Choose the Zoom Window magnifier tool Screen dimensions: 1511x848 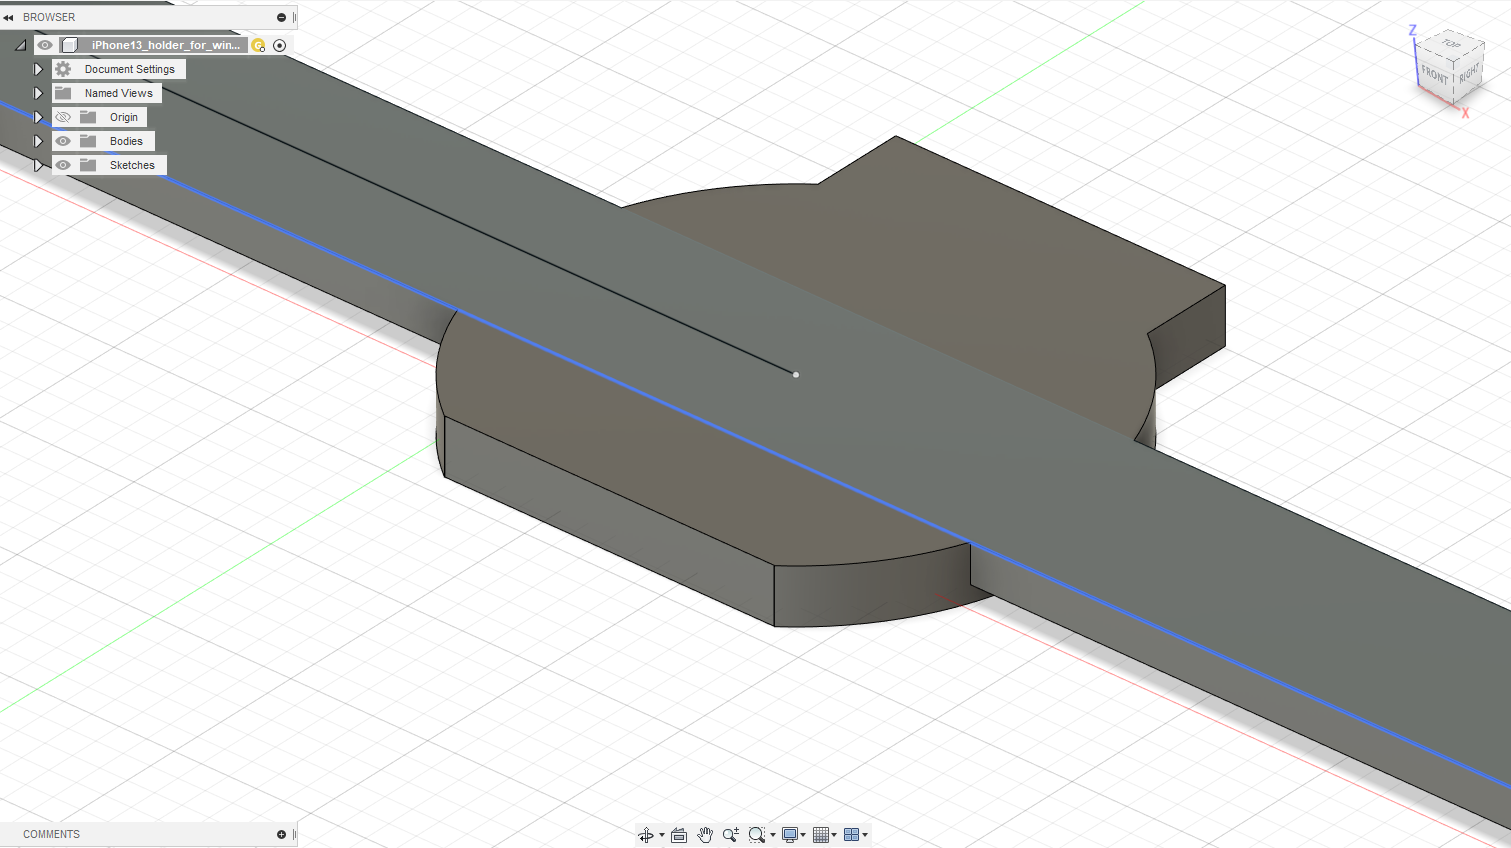click(x=757, y=835)
